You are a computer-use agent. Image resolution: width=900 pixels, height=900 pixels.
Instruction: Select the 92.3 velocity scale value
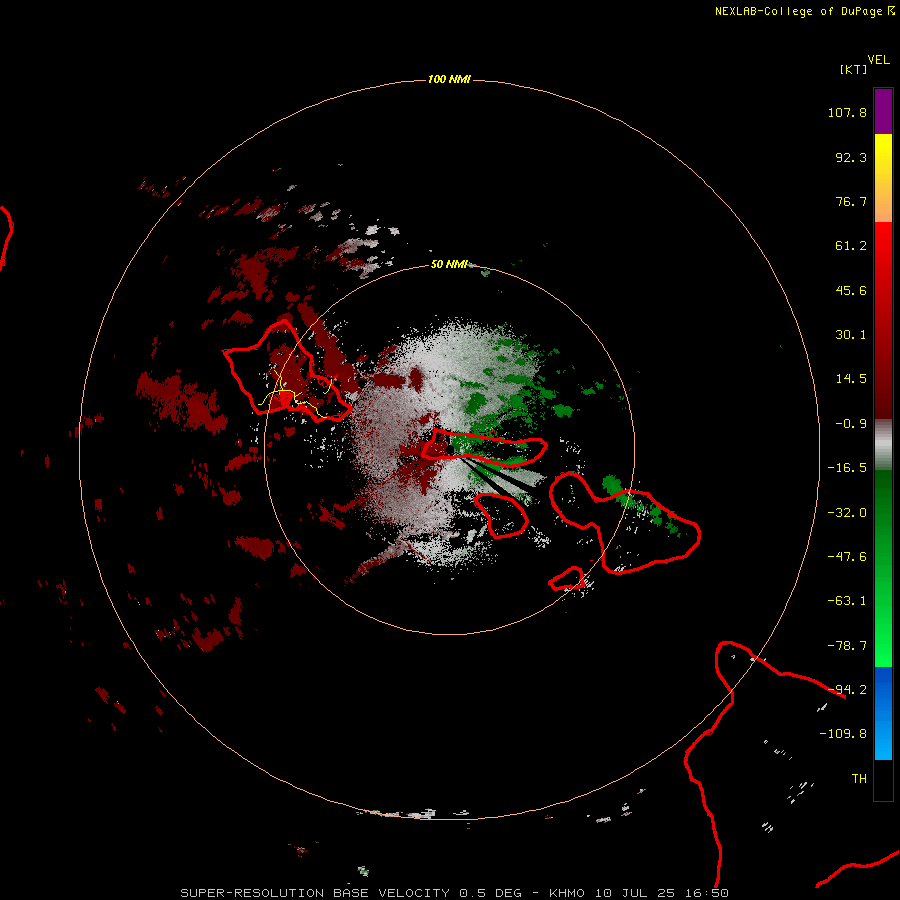851,157
